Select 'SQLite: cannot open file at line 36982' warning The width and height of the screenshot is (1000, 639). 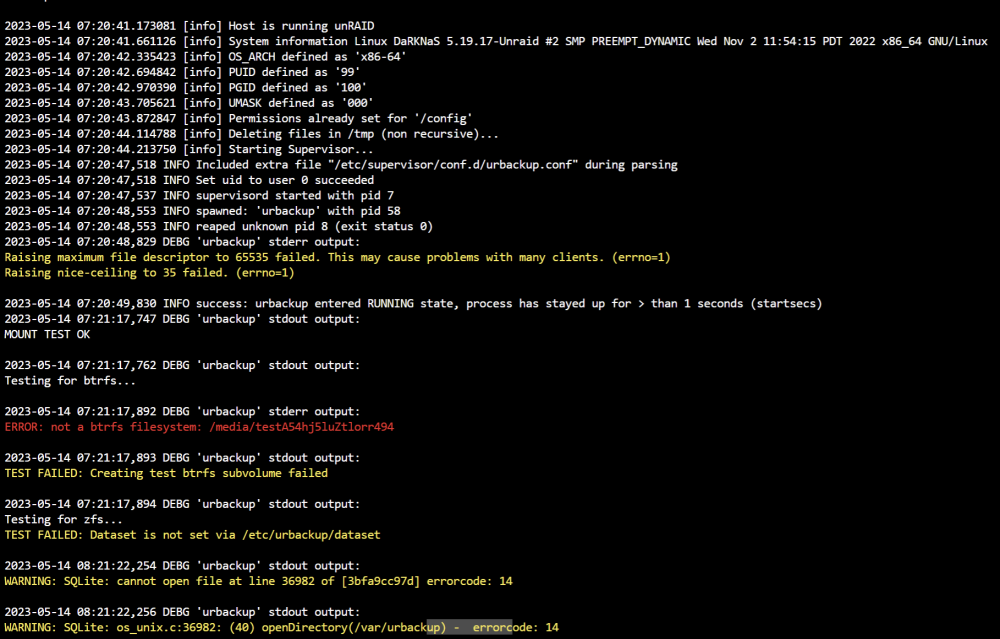point(258,581)
